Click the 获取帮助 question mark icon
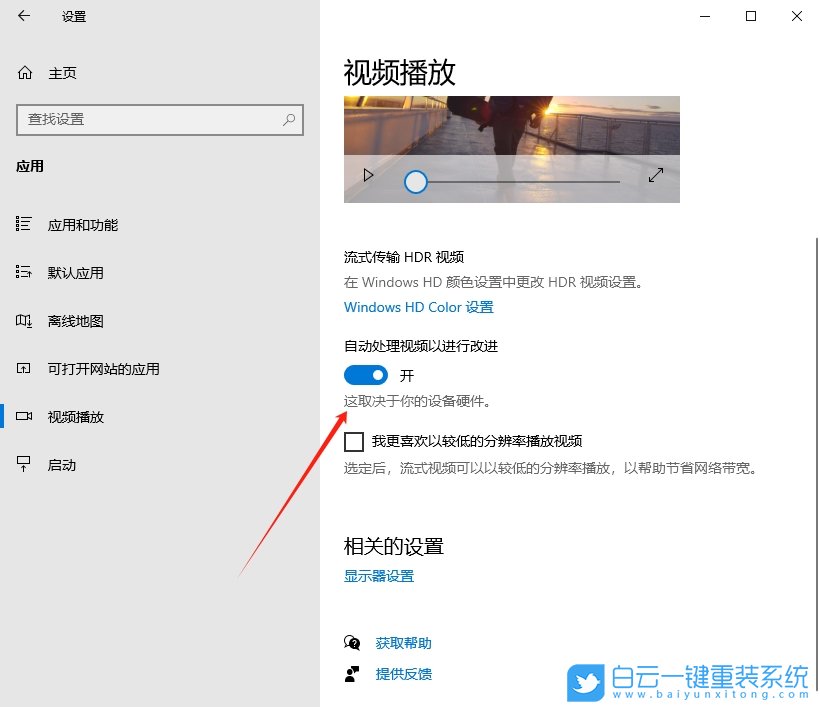The height and width of the screenshot is (707, 820). point(352,642)
